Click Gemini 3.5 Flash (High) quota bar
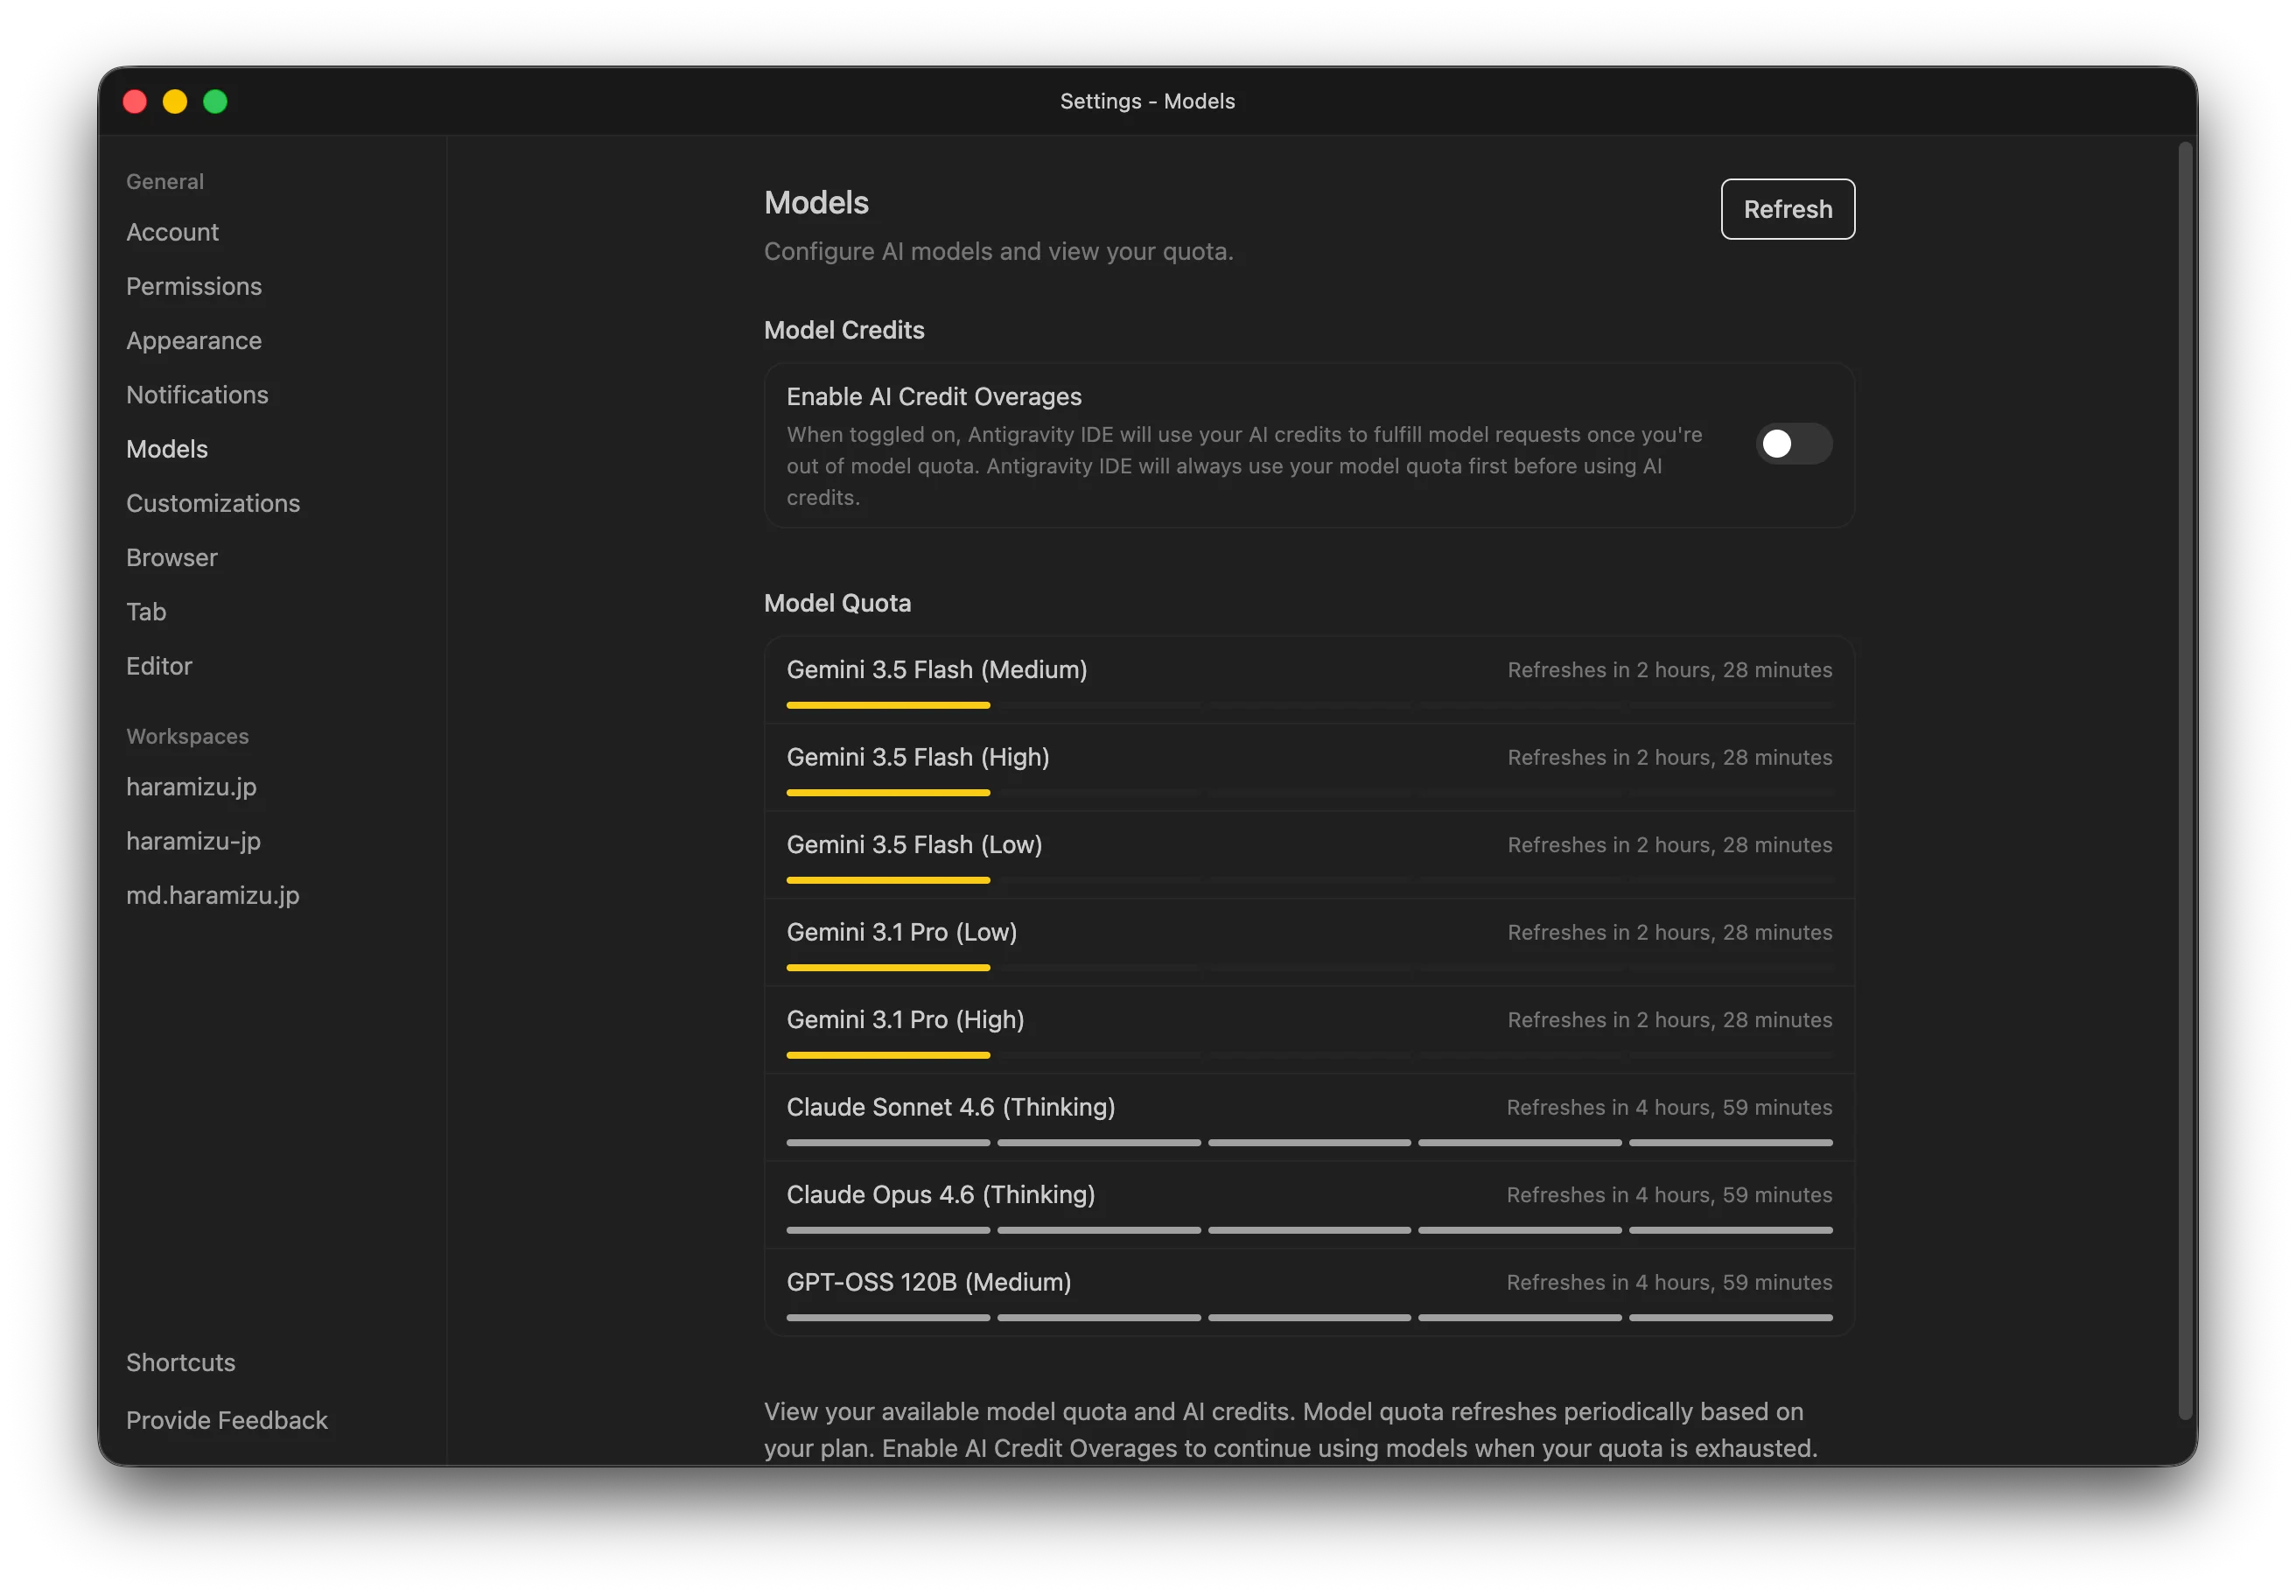 [x=1309, y=792]
